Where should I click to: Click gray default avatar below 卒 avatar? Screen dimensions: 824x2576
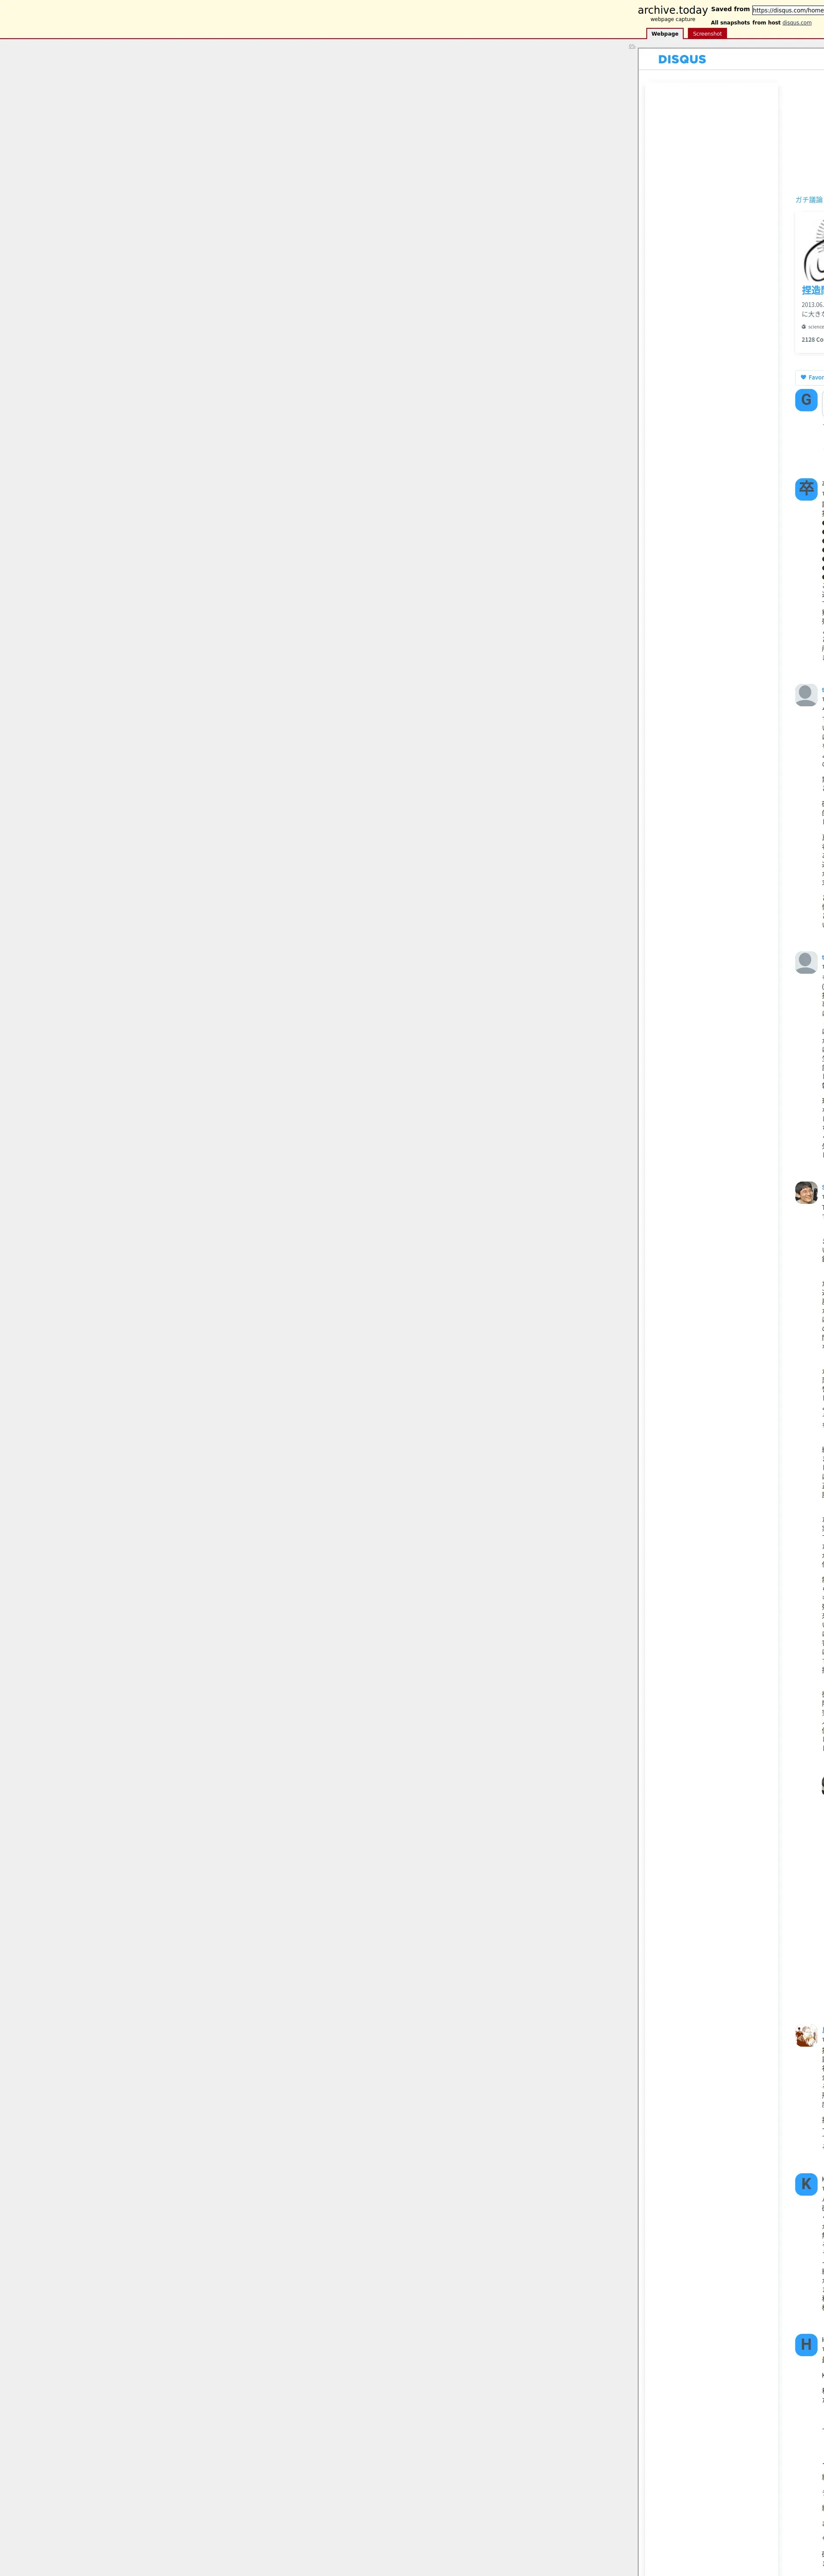(806, 695)
